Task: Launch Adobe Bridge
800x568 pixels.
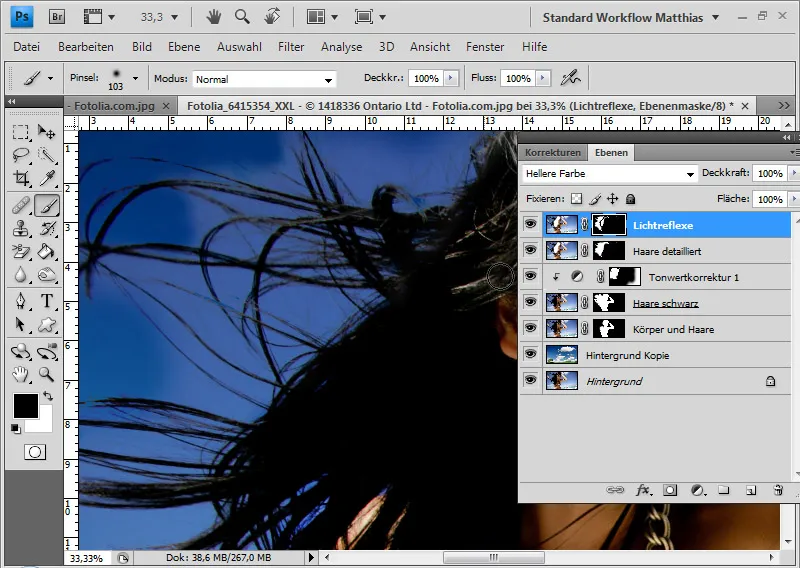Action: coord(57,17)
